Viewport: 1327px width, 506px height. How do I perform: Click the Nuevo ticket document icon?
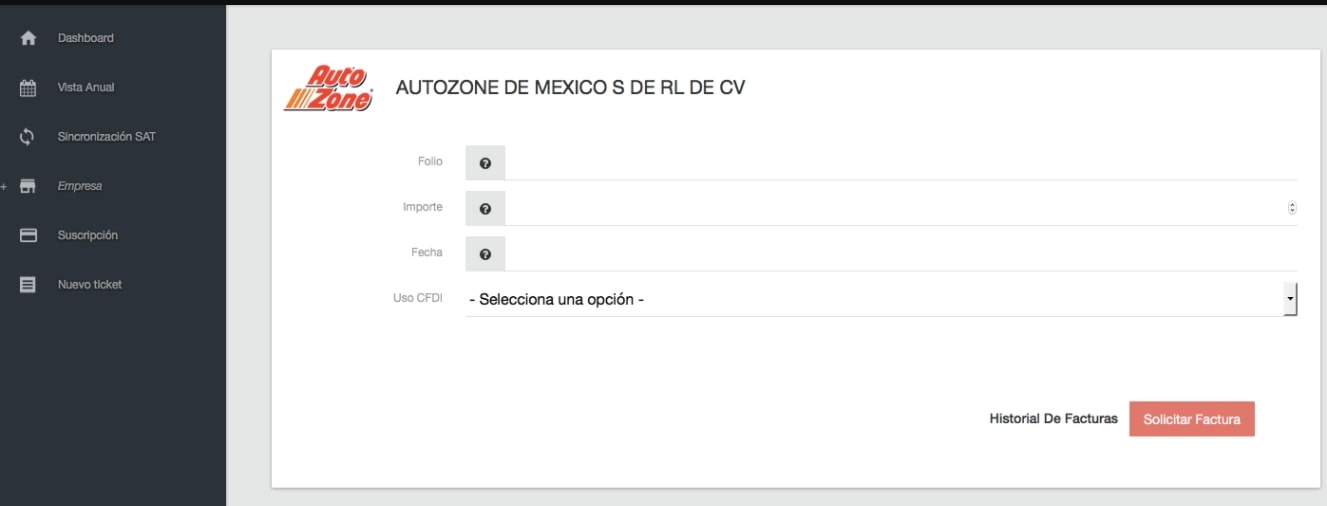[x=28, y=284]
